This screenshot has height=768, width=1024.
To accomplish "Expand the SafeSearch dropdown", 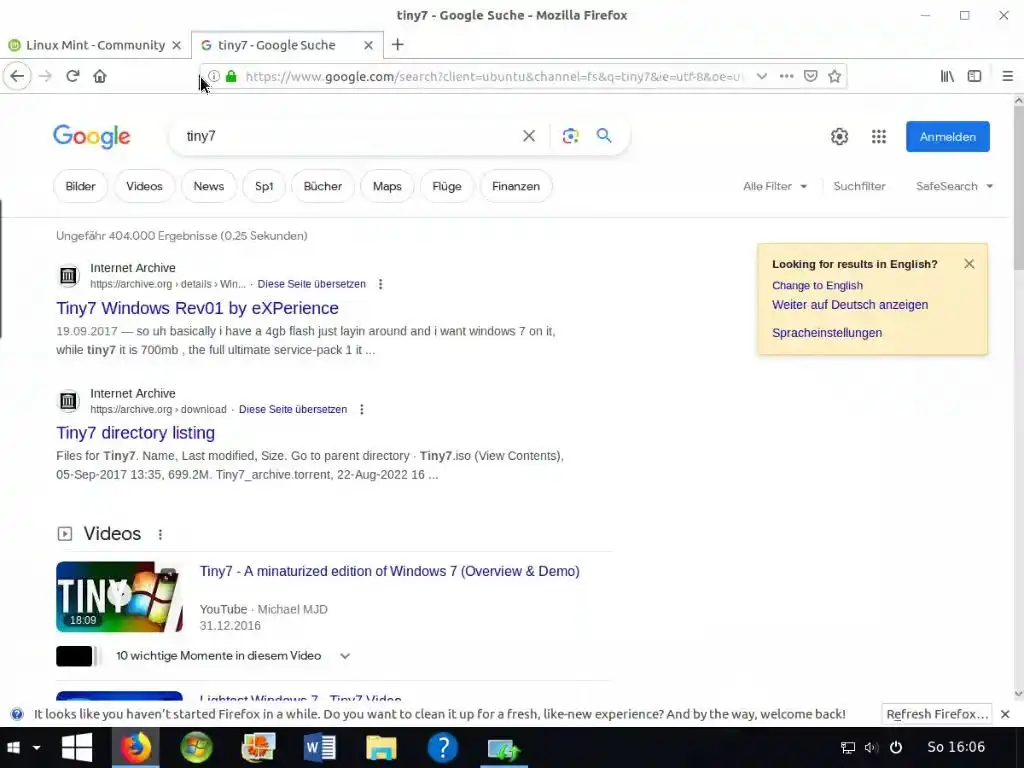I will tap(954, 186).
